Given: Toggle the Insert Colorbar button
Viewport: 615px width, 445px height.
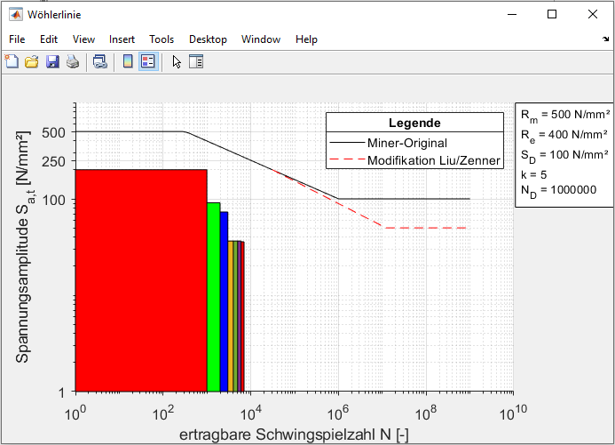Looking at the screenshot, I should (x=128, y=62).
